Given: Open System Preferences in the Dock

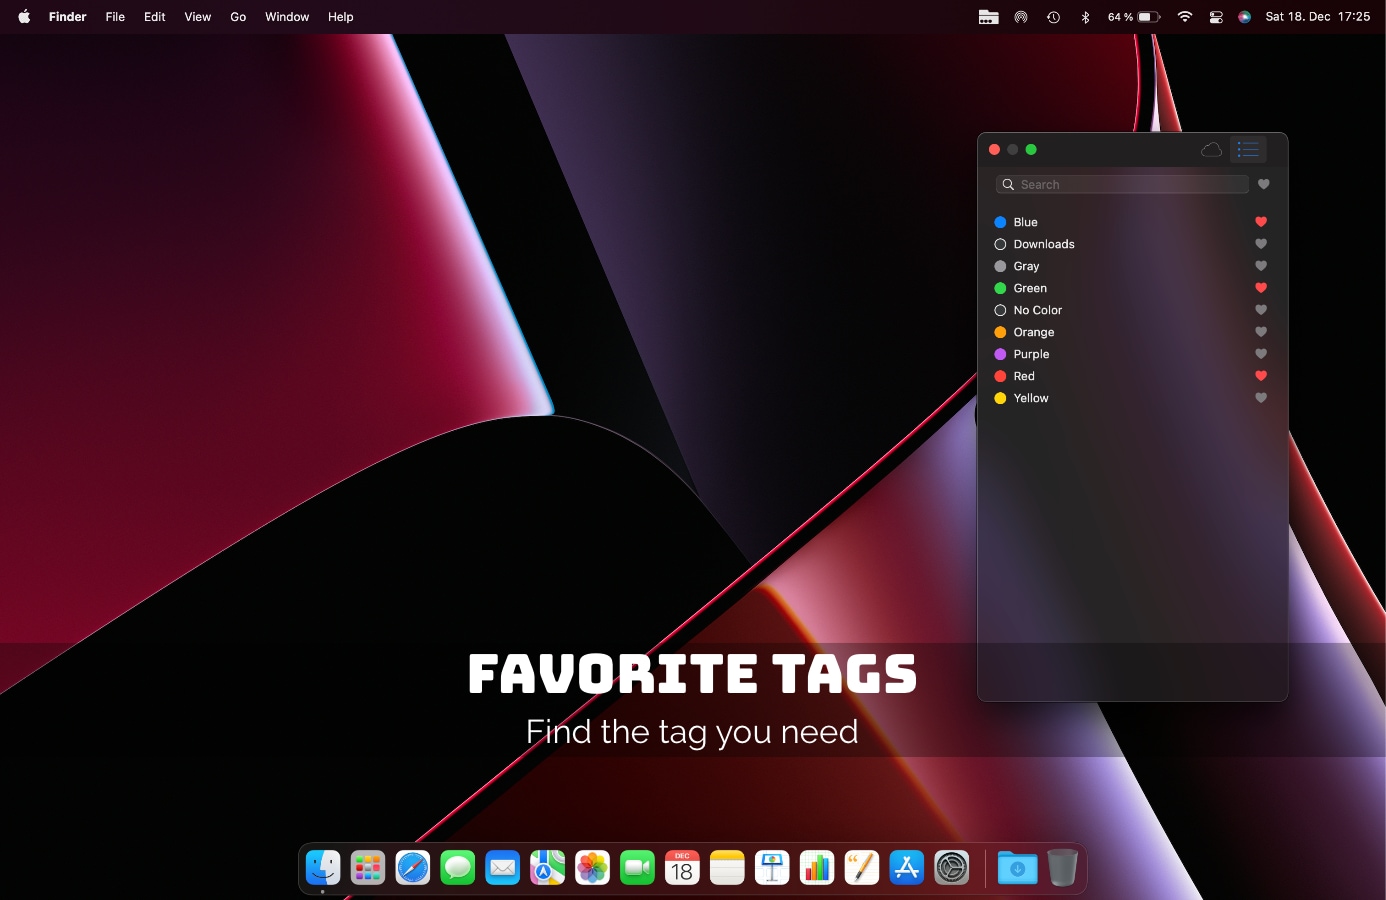Looking at the screenshot, I should [x=952, y=868].
